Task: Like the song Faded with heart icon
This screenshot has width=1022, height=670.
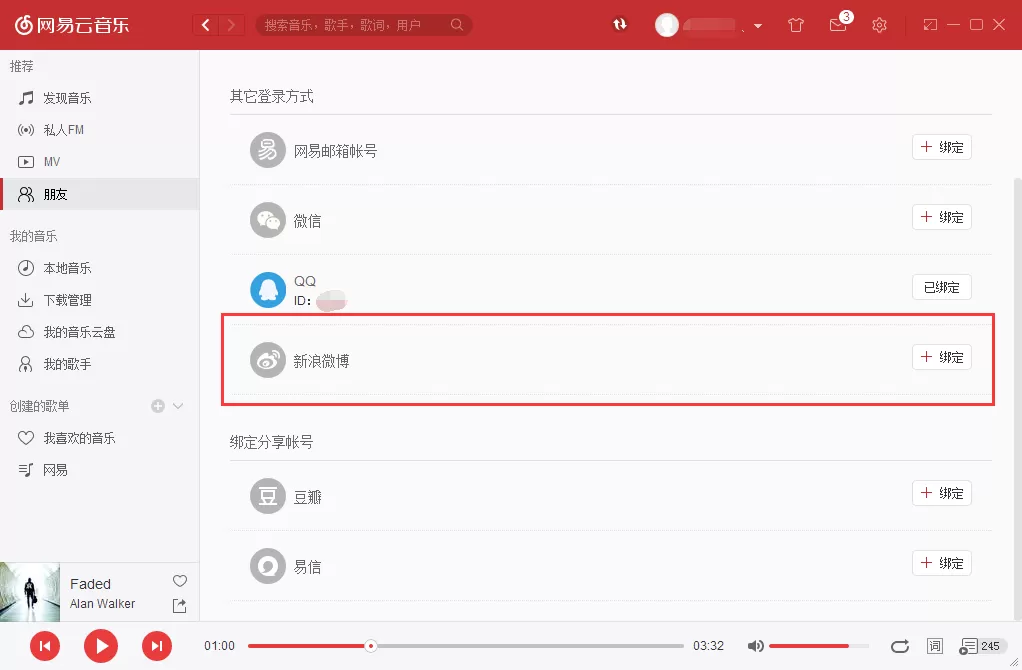Action: click(180, 581)
